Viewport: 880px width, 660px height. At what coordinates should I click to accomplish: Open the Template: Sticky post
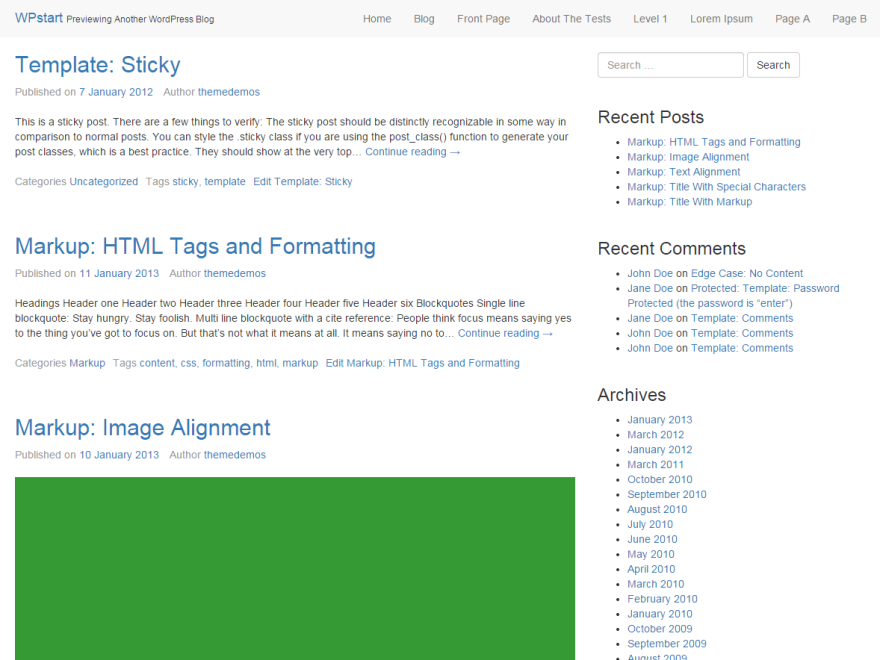pyautogui.click(x=97, y=65)
